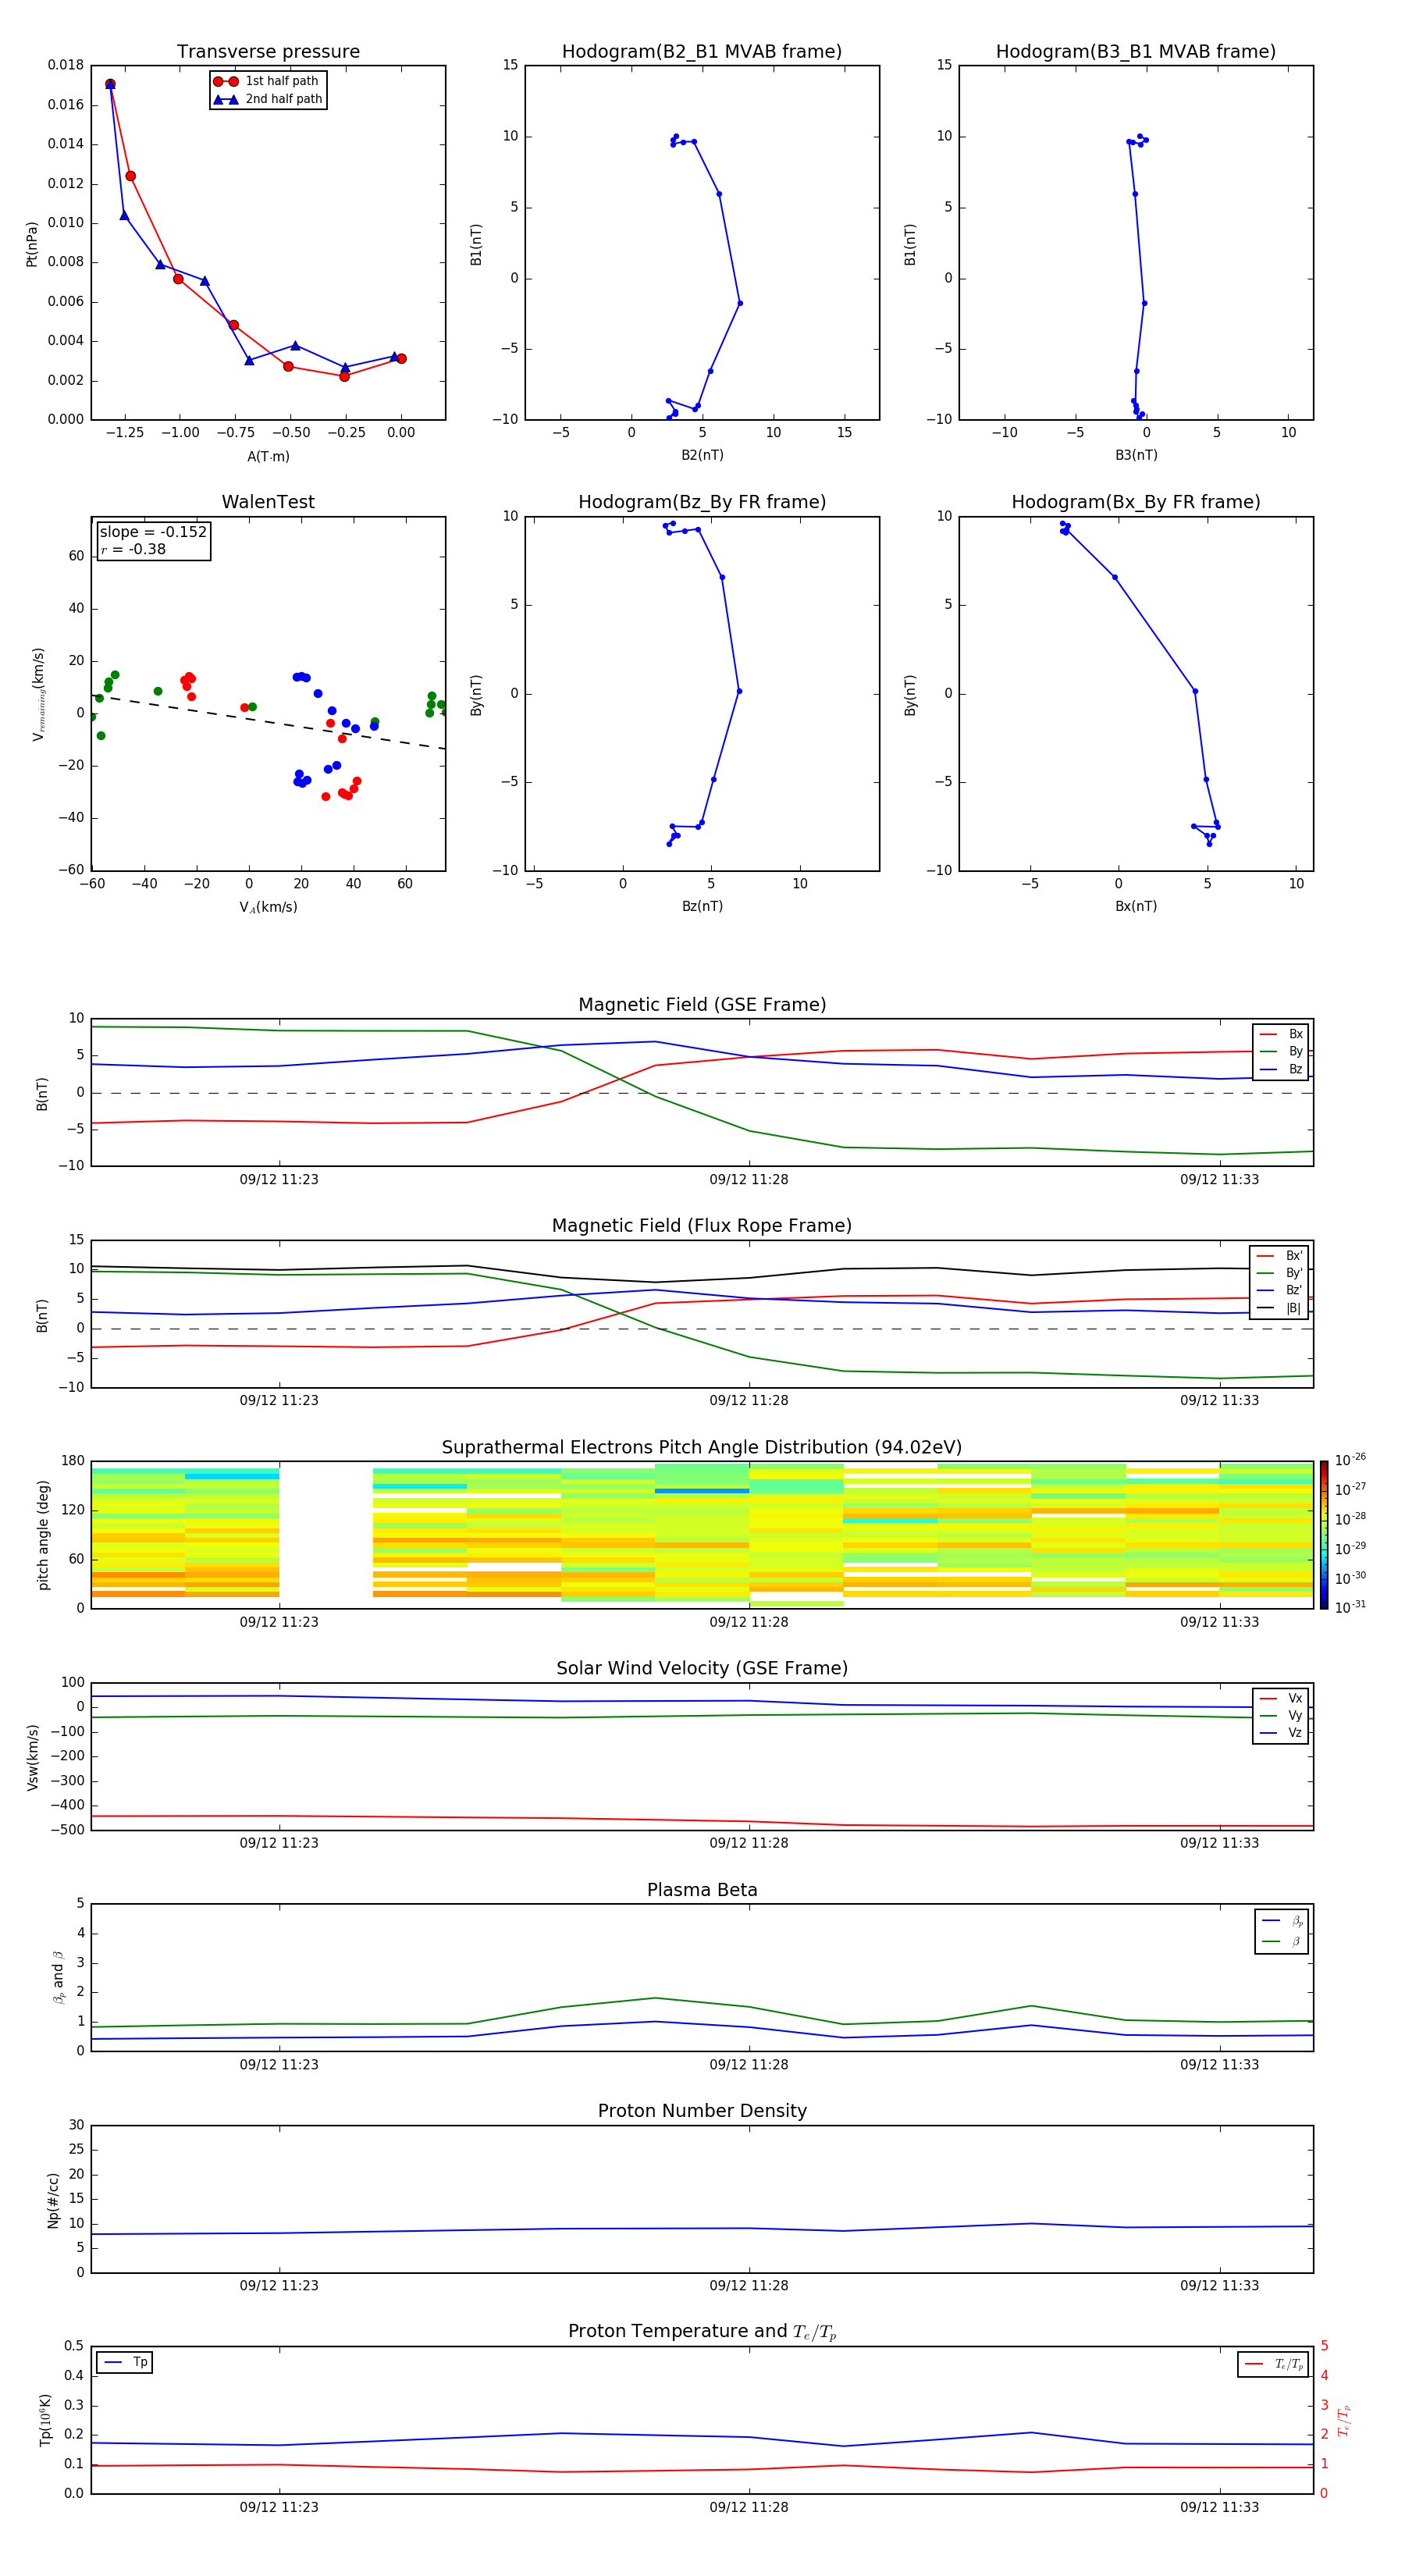Click the Bx legend entry in GSE magnetic field plot
Screen dimensions: 1405x2576
pos(1281,1034)
